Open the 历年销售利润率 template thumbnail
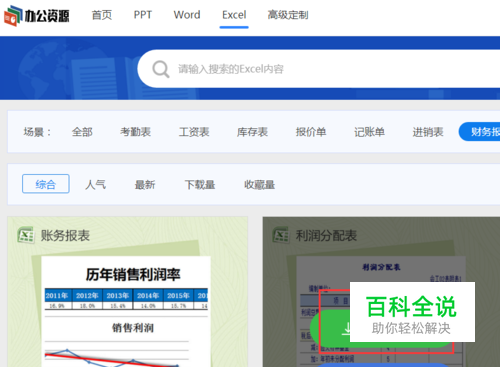Screen dimensions: 500x367 coord(126,311)
